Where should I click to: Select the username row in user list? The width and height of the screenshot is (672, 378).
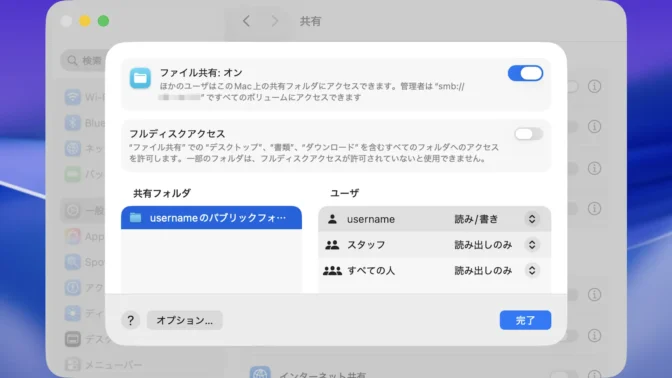pyautogui.click(x=434, y=219)
